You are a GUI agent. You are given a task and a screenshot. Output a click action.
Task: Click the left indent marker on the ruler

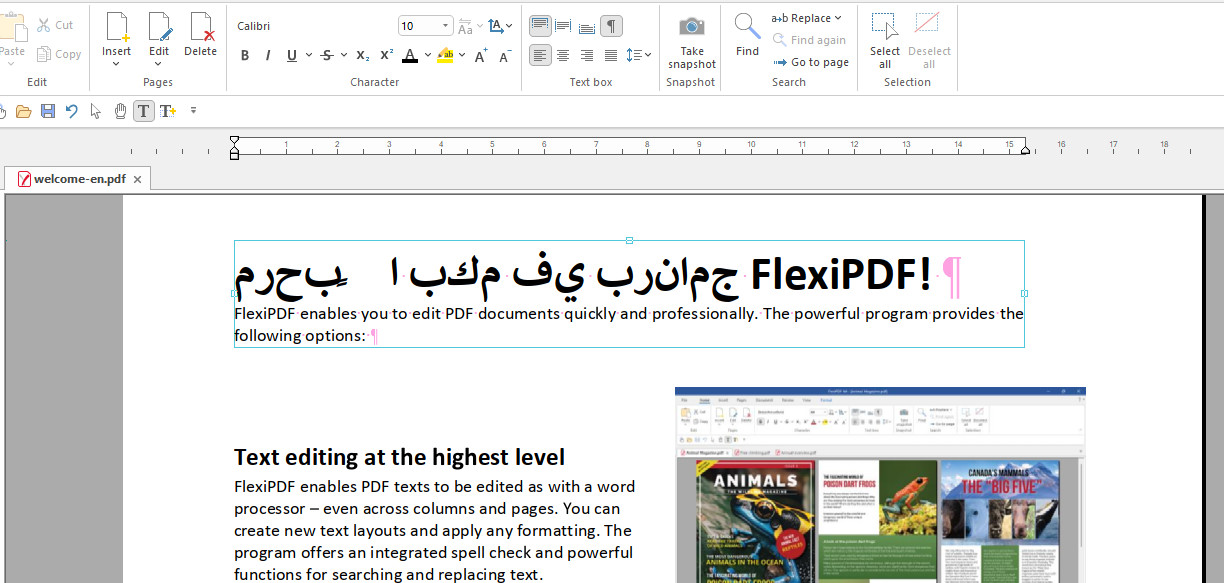[x=234, y=148]
